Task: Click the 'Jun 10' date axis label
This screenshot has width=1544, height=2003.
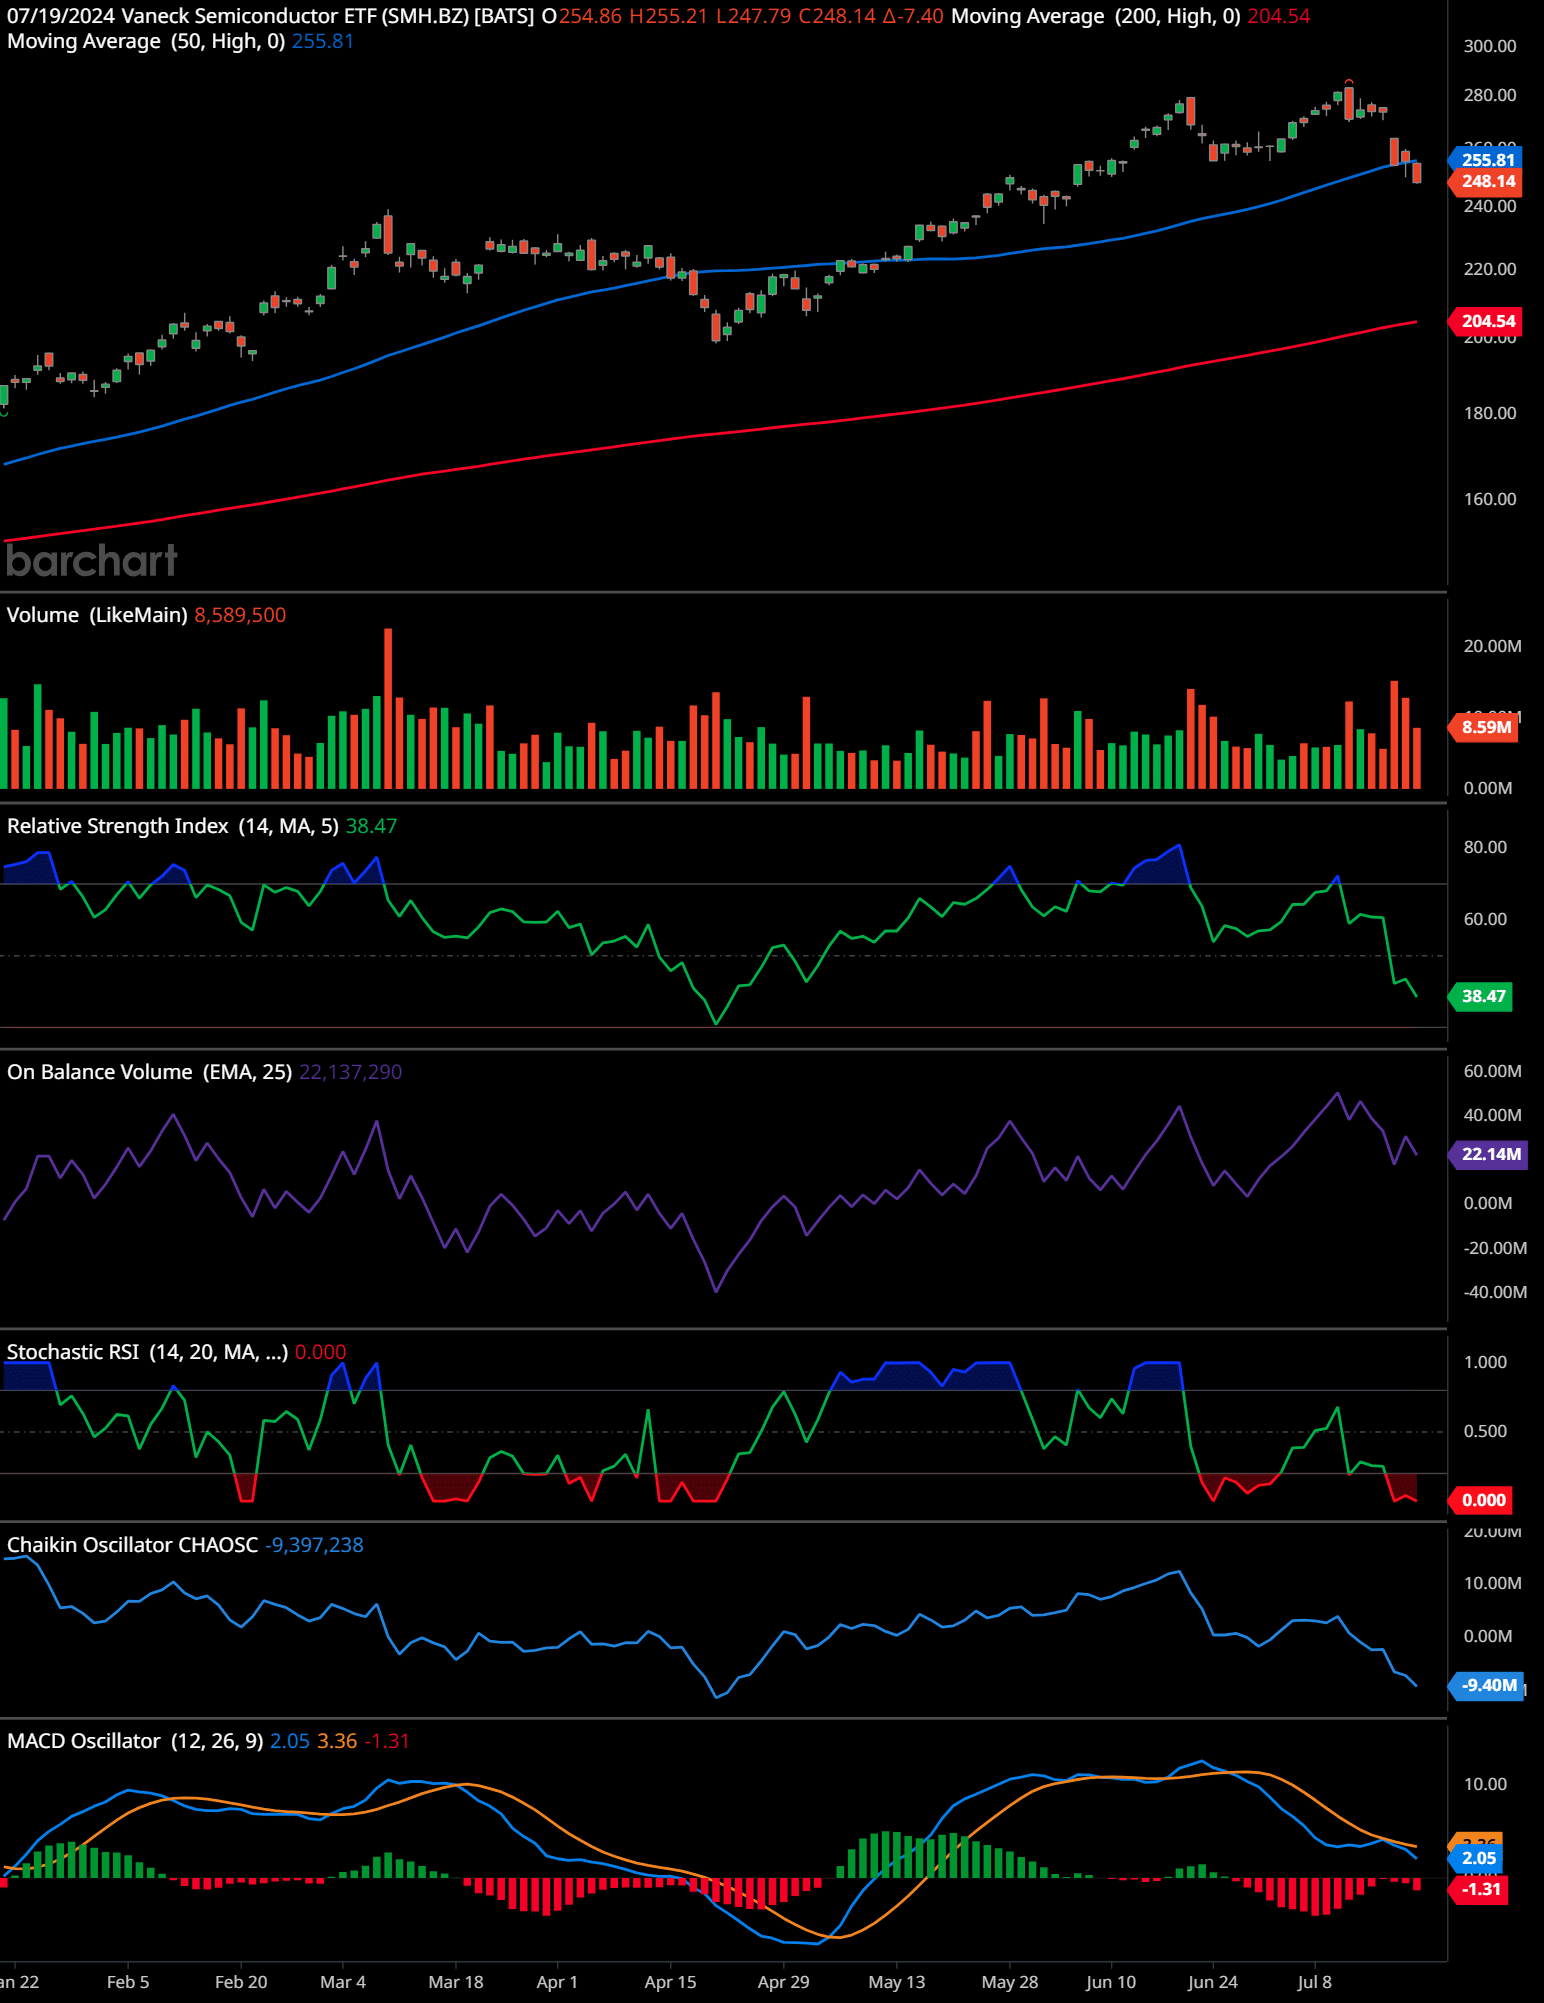Action: coord(1111,1982)
